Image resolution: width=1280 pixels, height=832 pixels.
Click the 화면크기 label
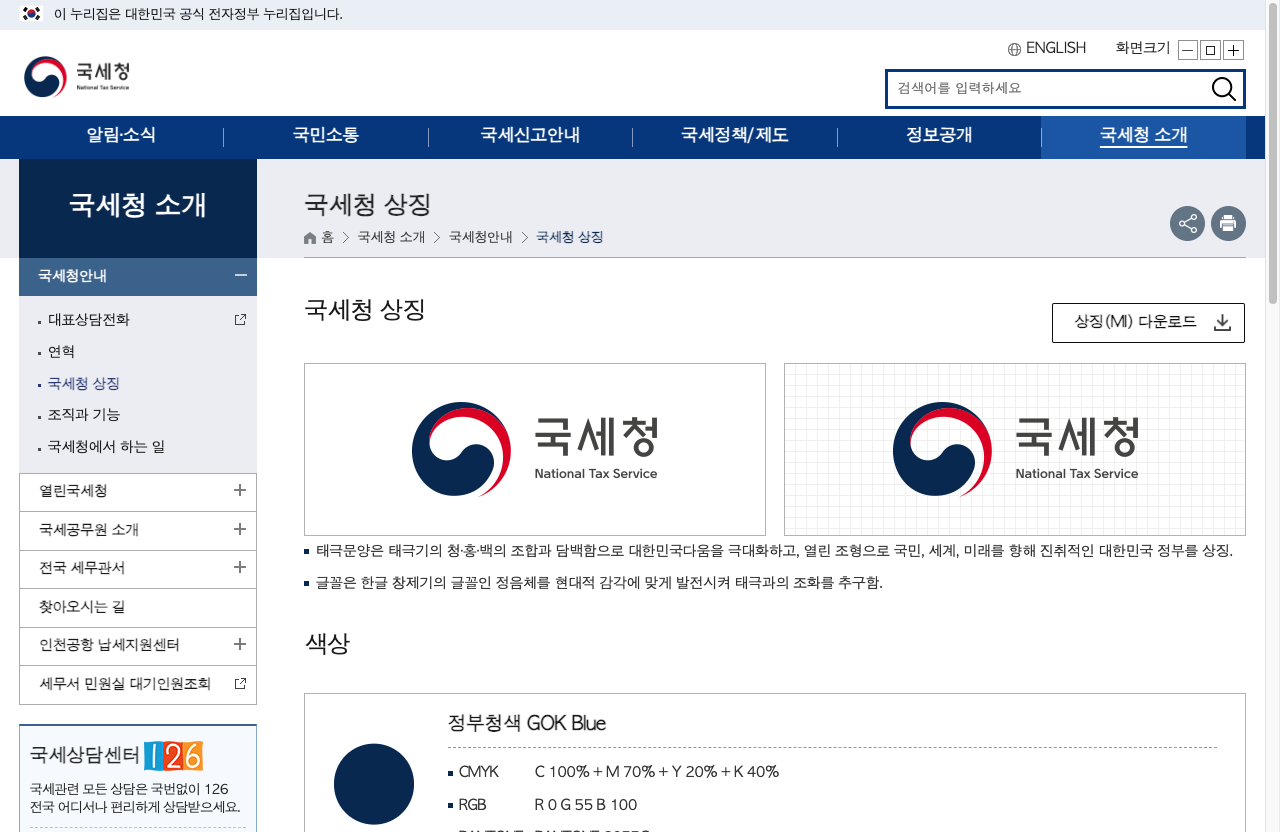tap(1143, 48)
